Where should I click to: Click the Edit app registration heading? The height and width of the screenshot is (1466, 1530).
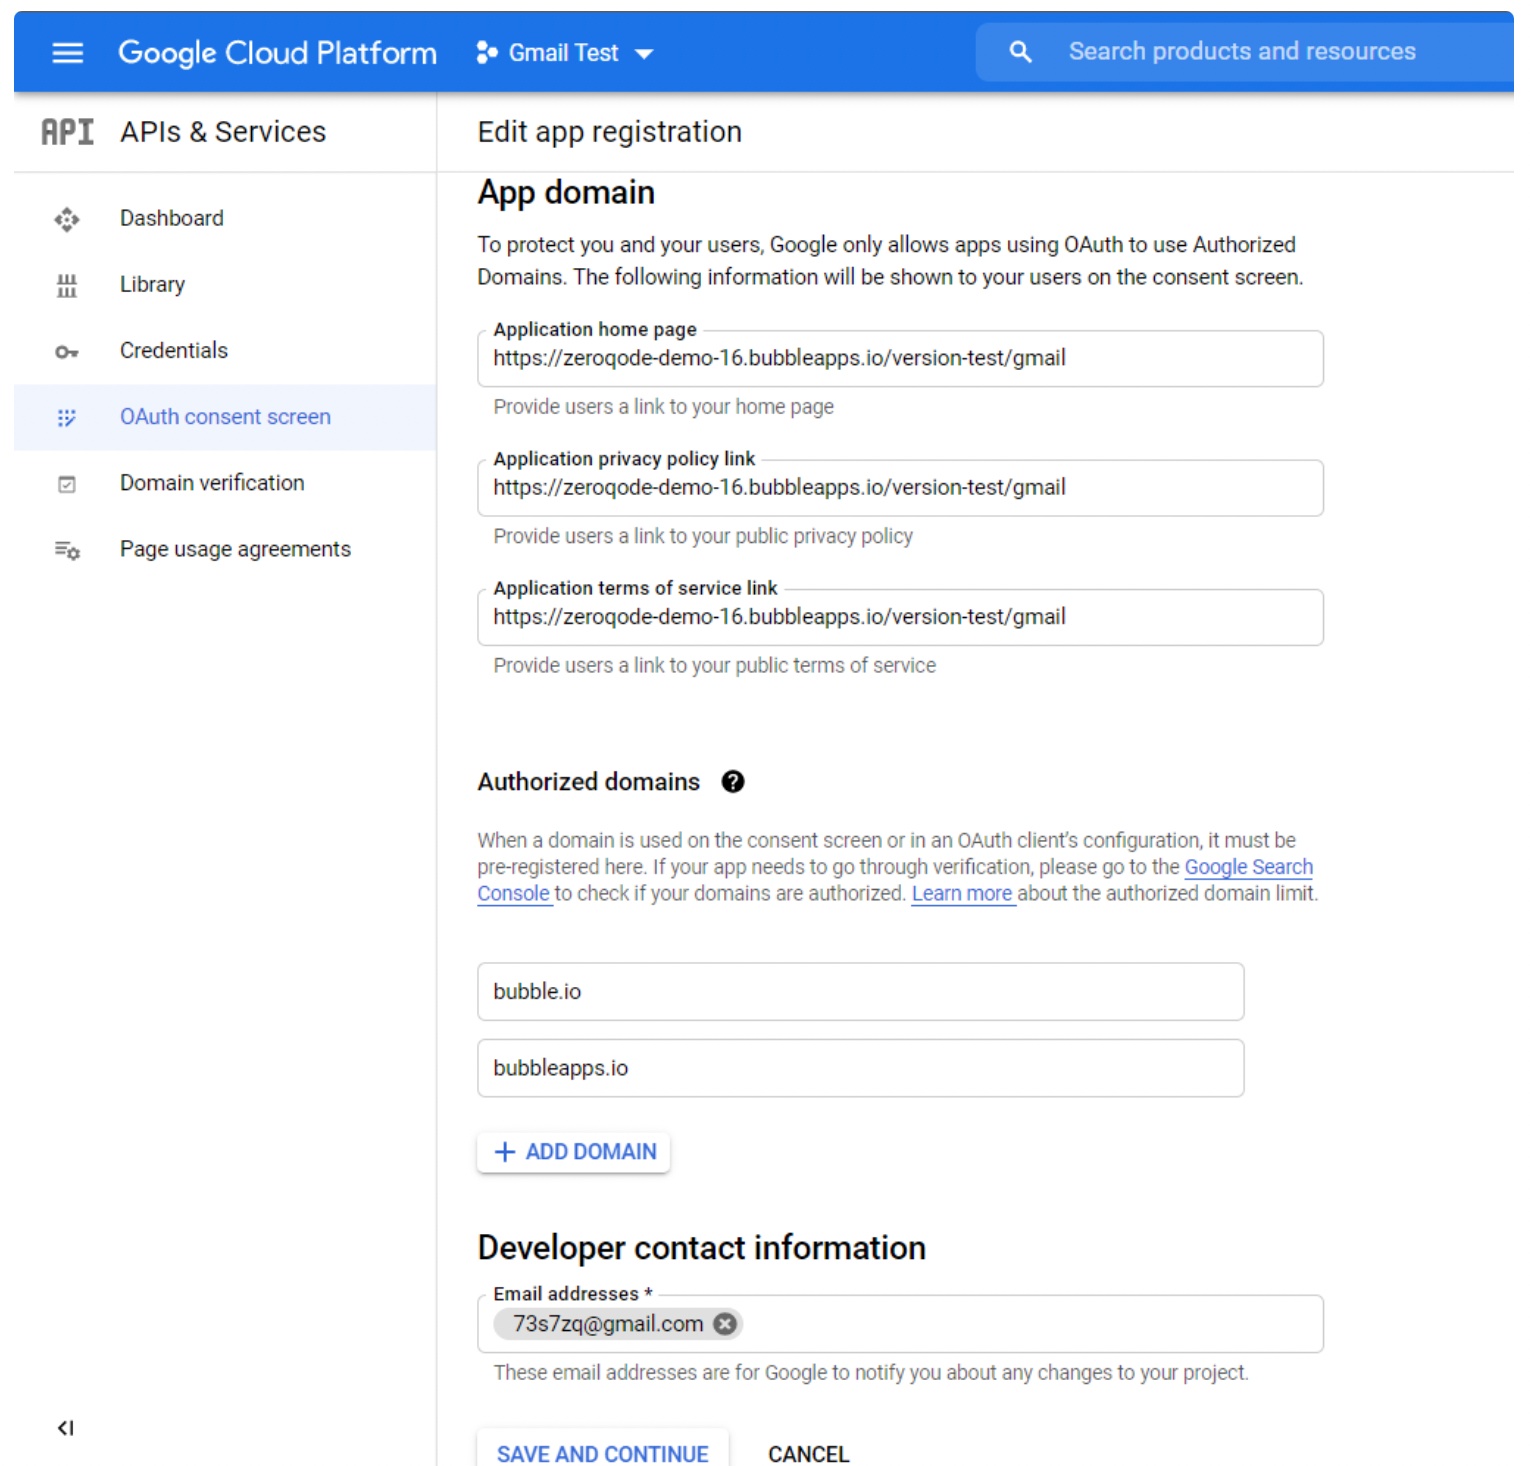tap(610, 132)
